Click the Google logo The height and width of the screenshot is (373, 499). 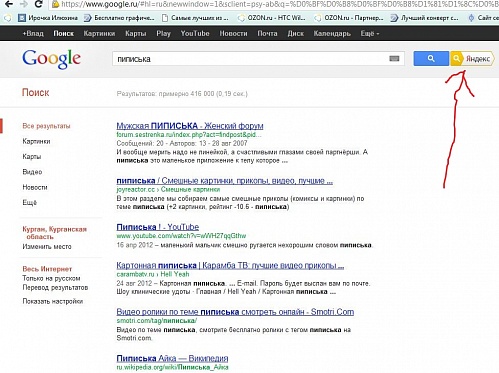tap(51, 59)
